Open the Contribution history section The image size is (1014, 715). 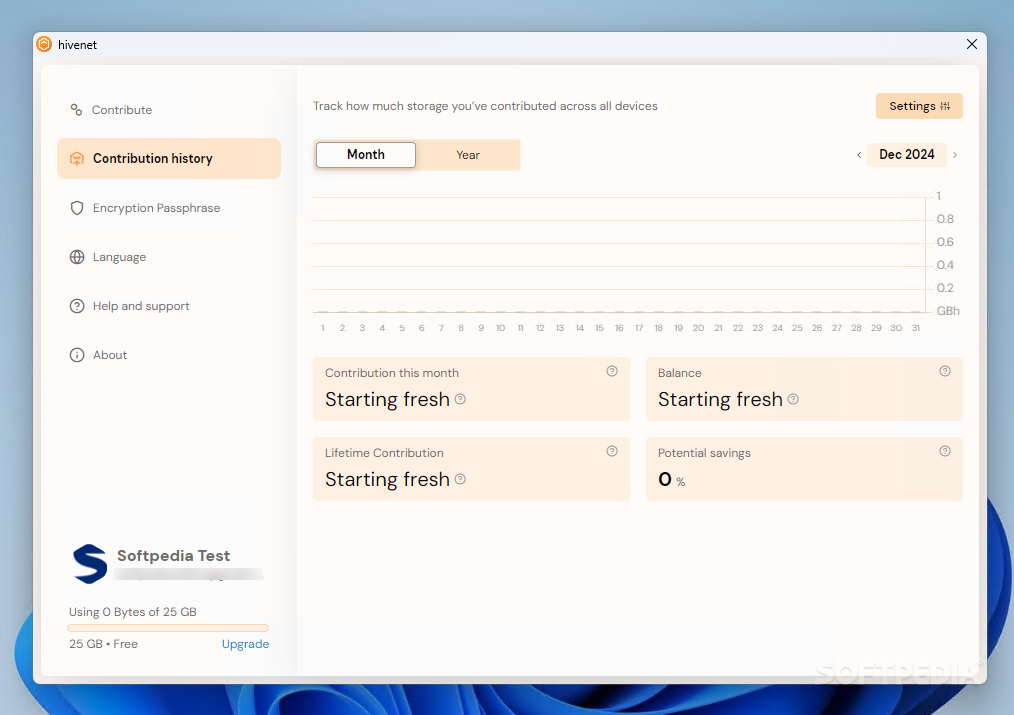tap(169, 158)
